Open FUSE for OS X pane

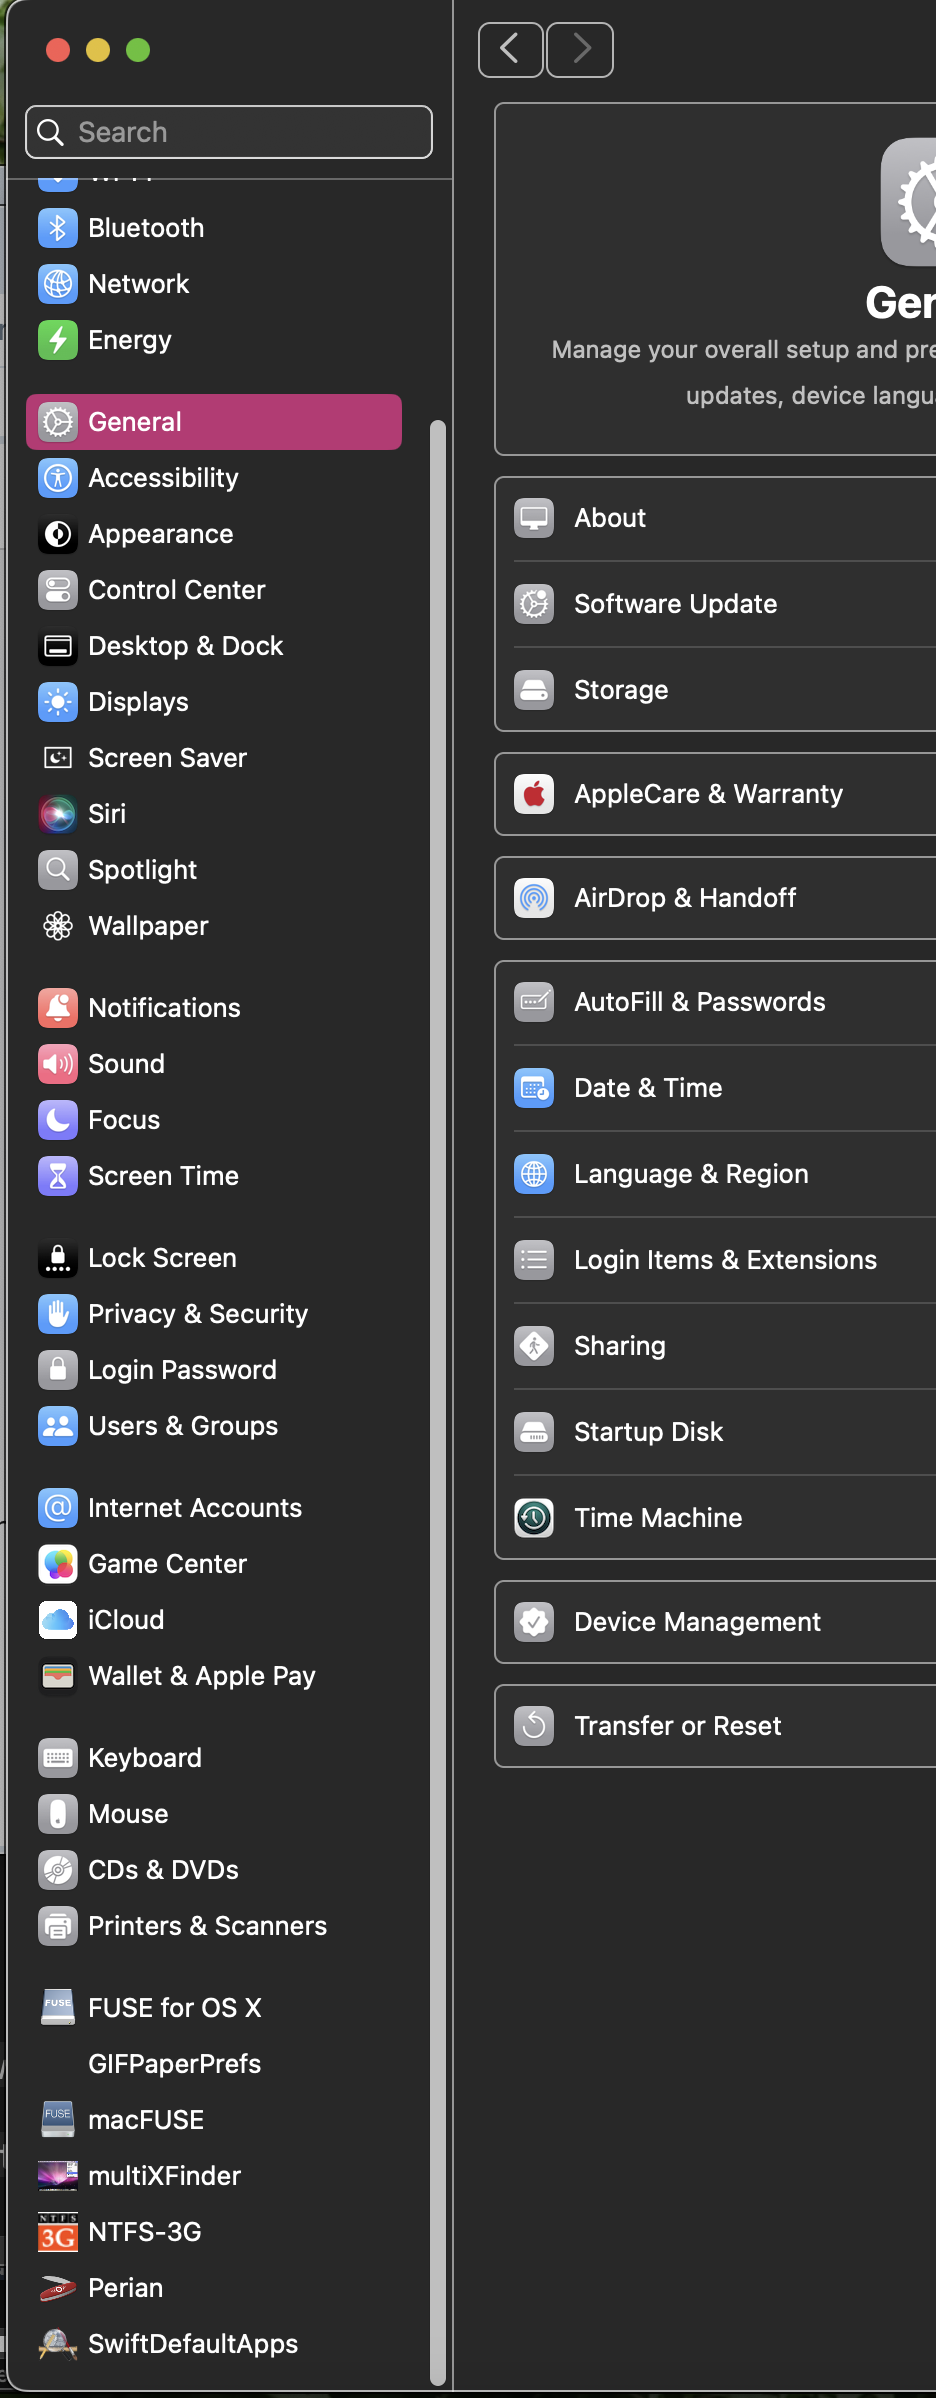click(x=214, y=2008)
